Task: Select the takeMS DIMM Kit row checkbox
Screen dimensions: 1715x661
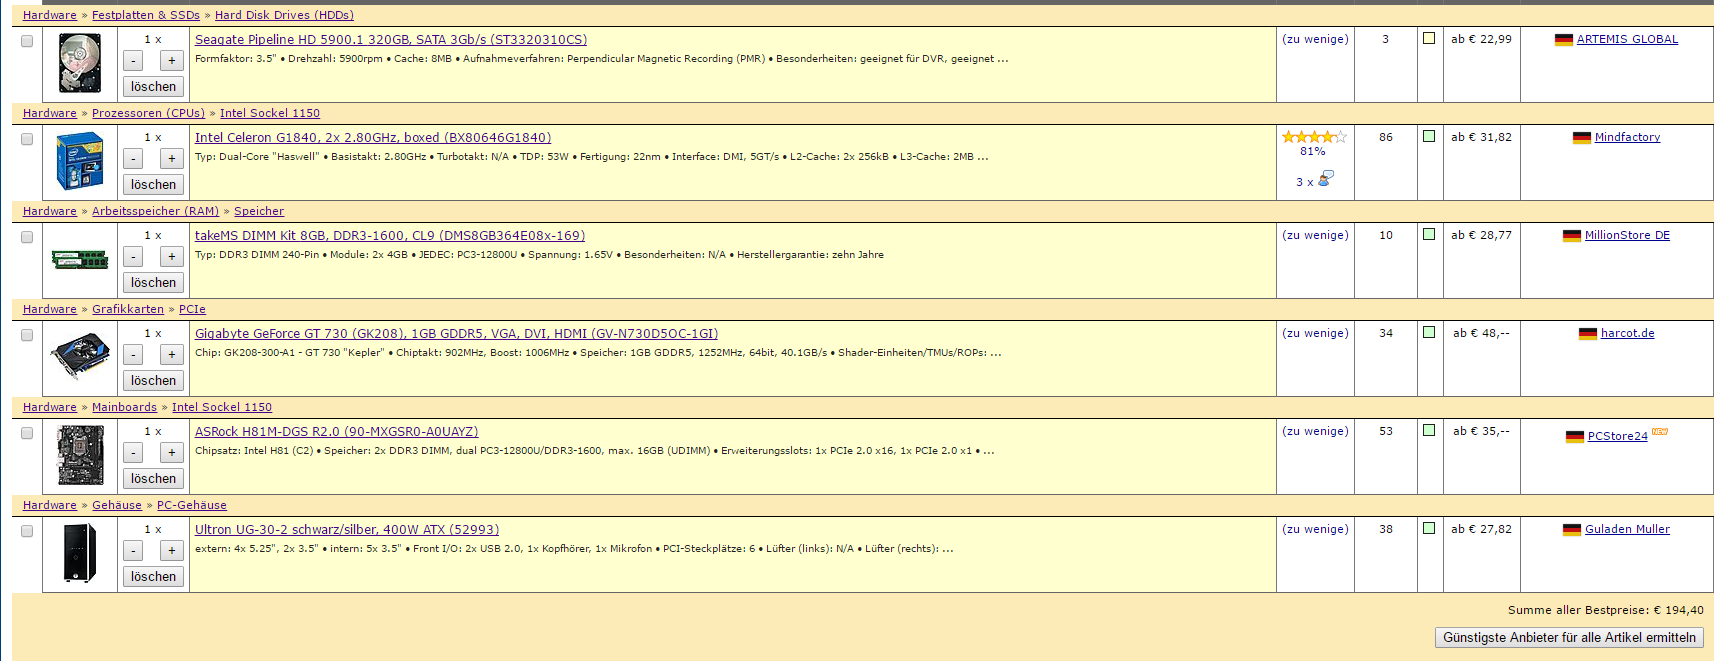Action: [x=27, y=237]
